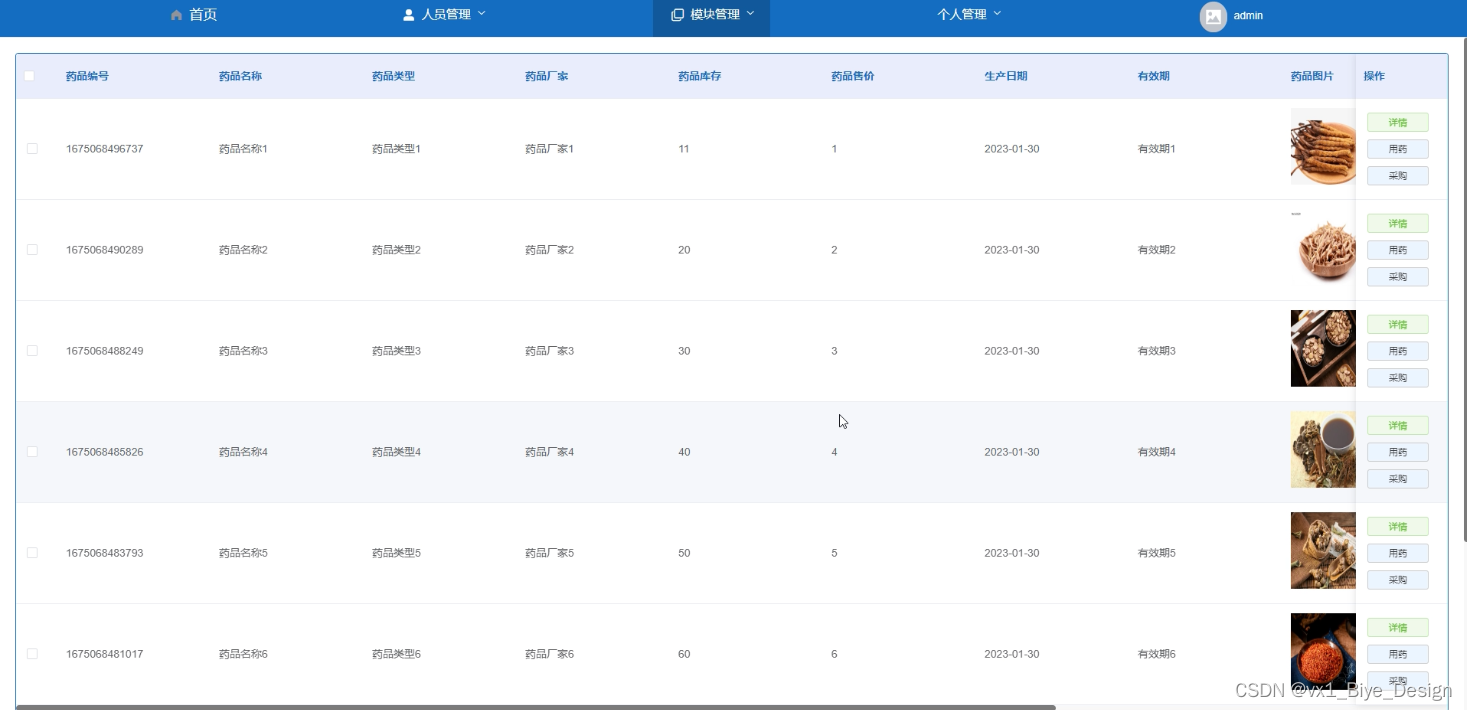
Task: Open the drug image thumbnail for 药品名称1
Action: tap(1323, 146)
